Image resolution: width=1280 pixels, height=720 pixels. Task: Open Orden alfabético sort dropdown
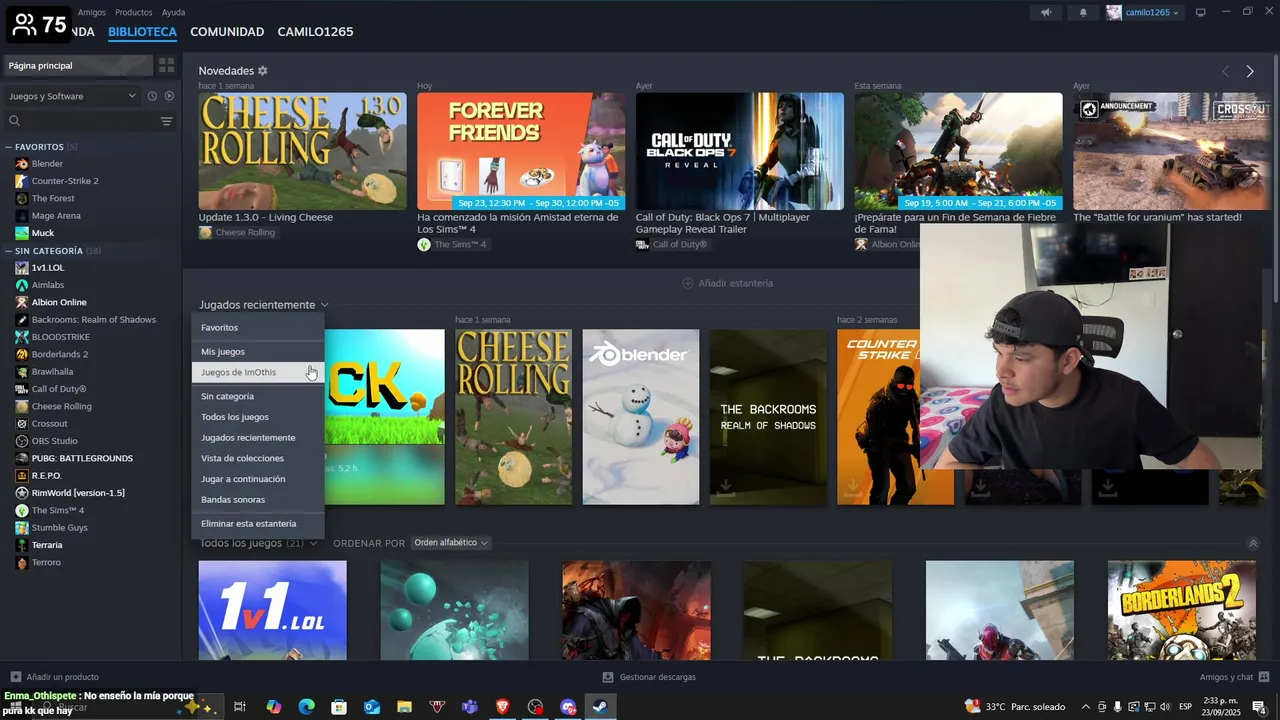(452, 543)
